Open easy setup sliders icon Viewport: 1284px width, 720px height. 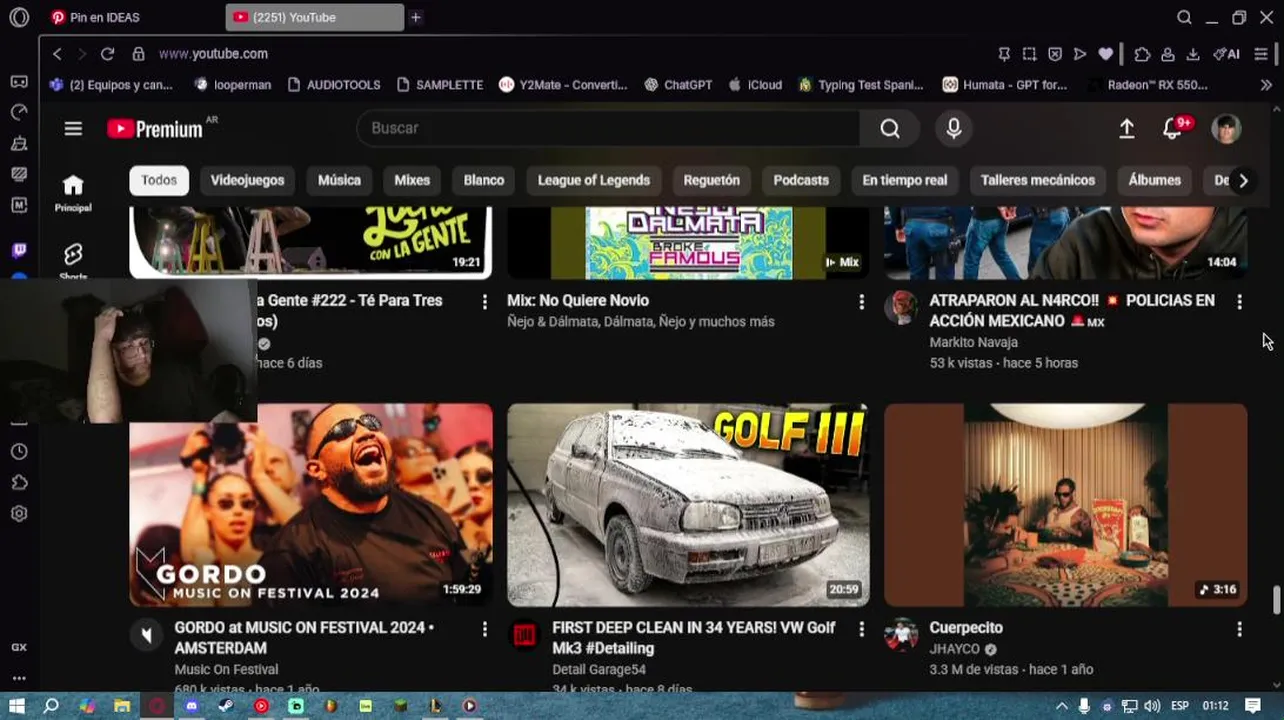point(1261,54)
